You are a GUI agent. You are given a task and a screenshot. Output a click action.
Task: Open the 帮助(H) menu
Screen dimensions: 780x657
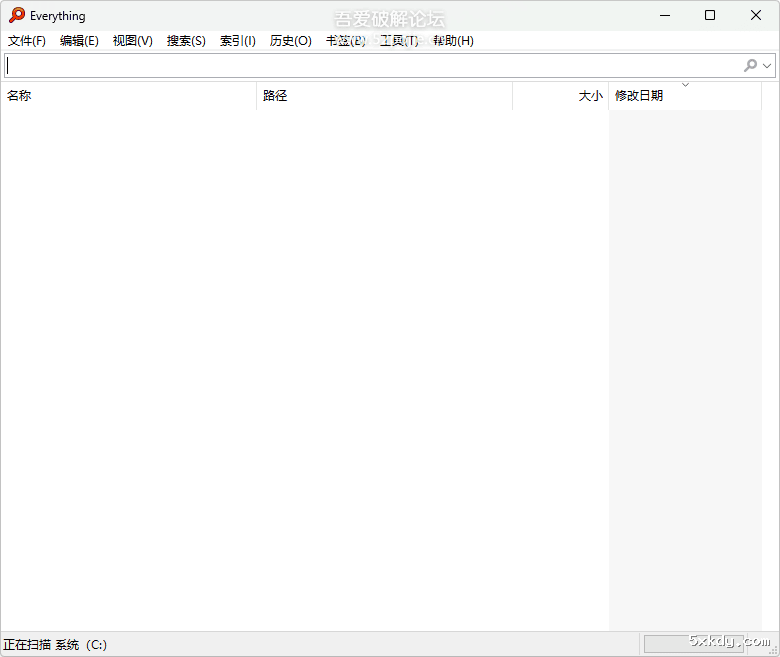pyautogui.click(x=453, y=41)
